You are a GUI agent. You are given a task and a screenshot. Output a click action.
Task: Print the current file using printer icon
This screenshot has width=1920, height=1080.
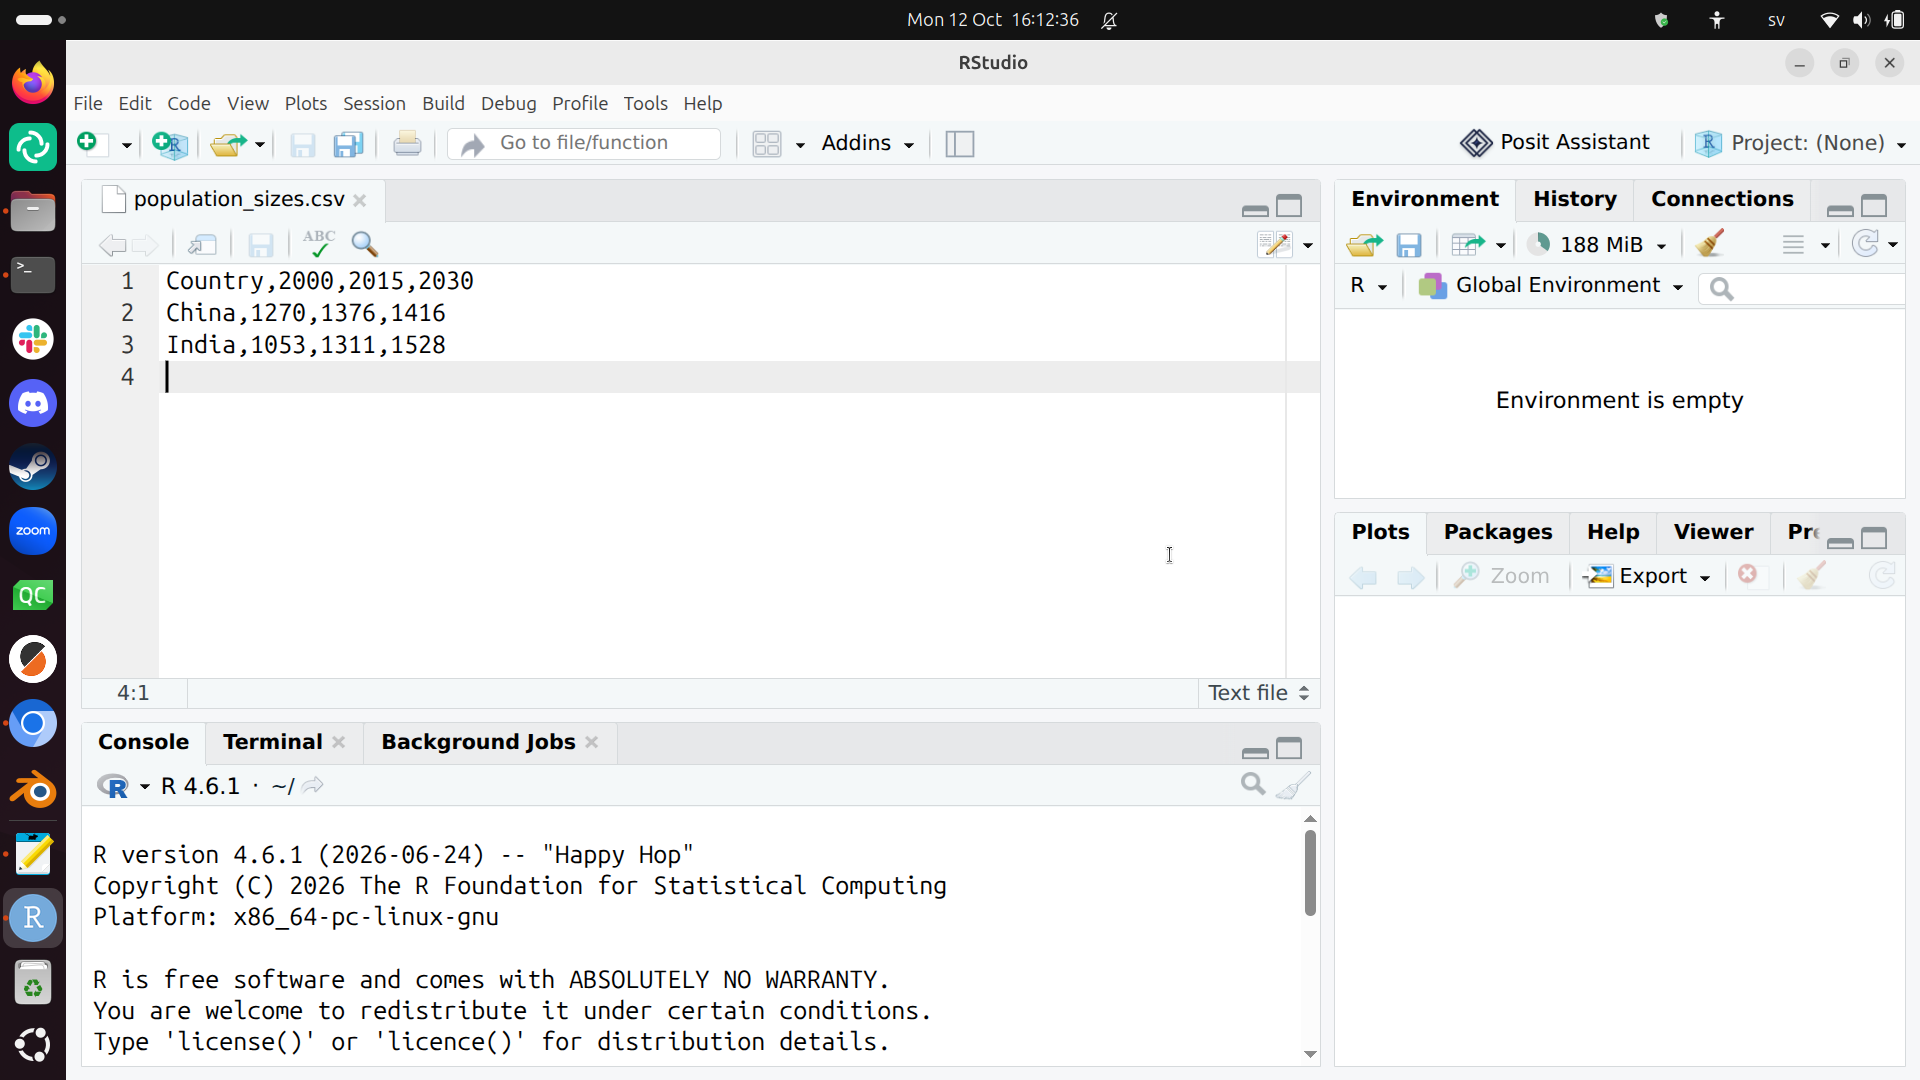point(407,144)
